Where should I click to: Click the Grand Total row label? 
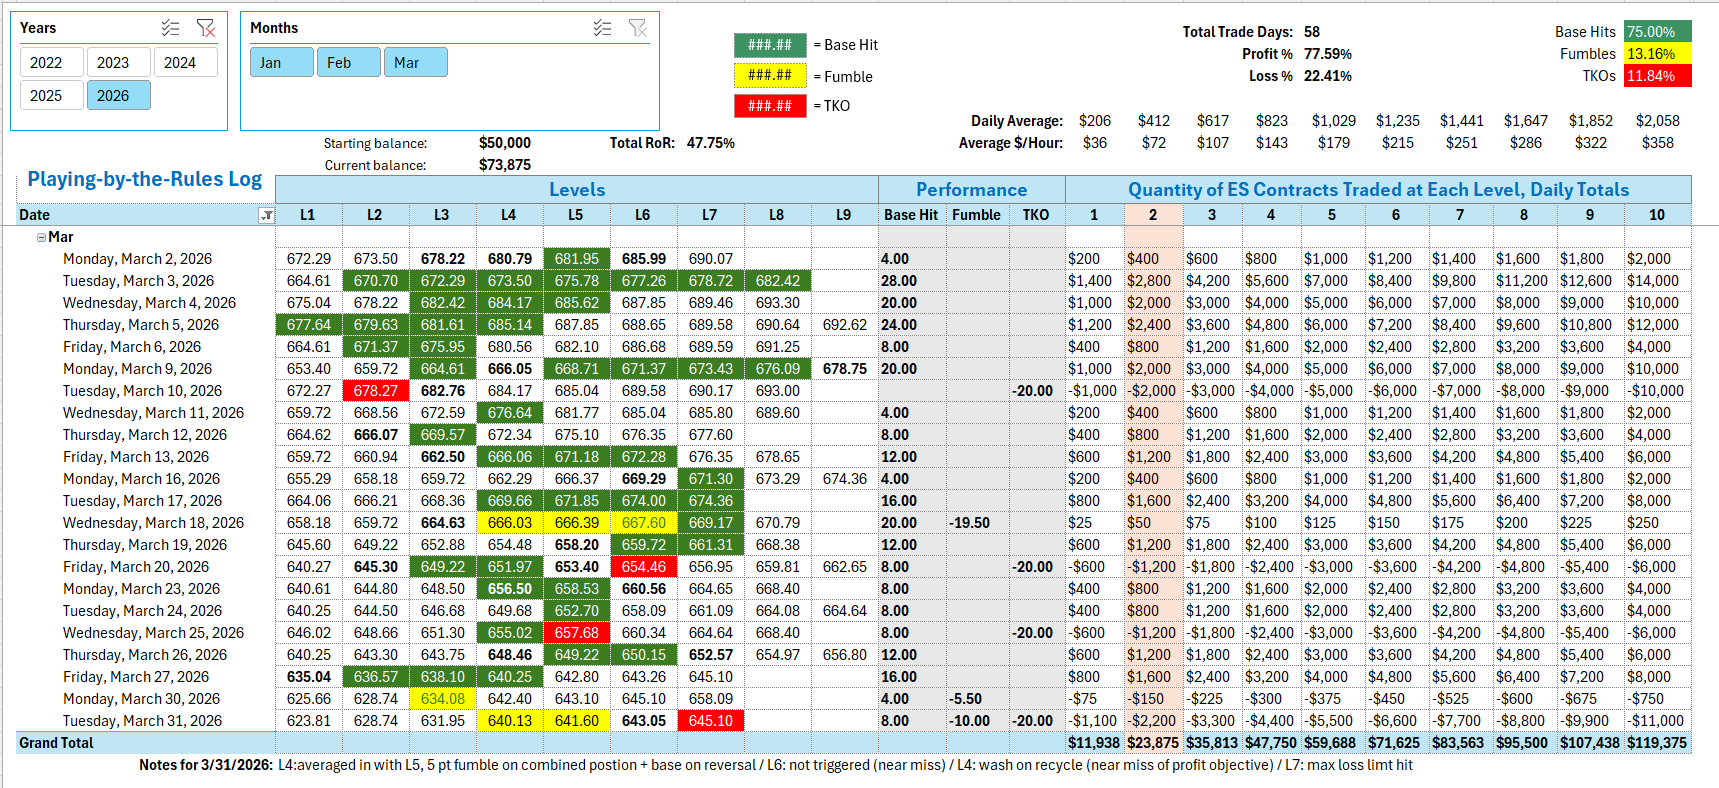[x=56, y=743]
